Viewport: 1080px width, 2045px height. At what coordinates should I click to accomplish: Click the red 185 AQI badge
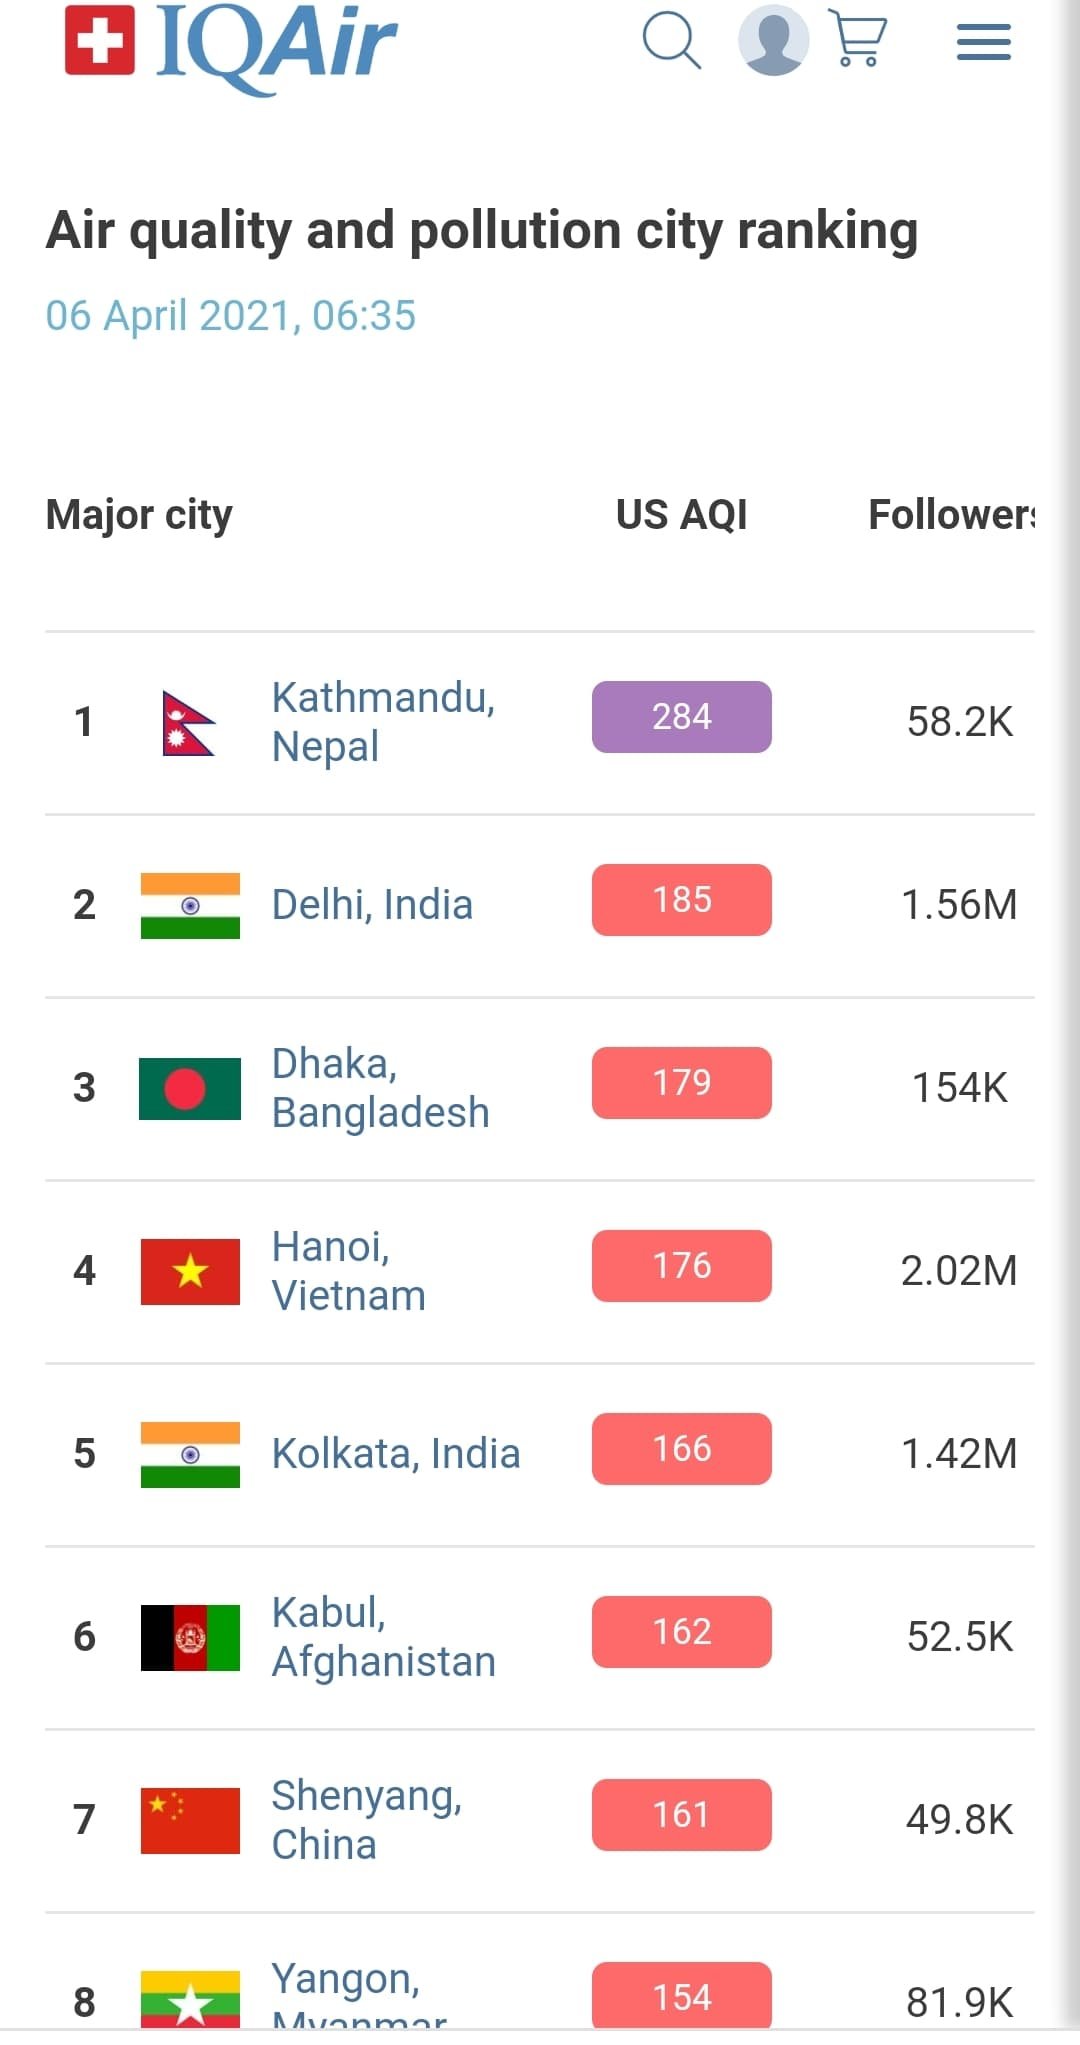[x=682, y=900]
